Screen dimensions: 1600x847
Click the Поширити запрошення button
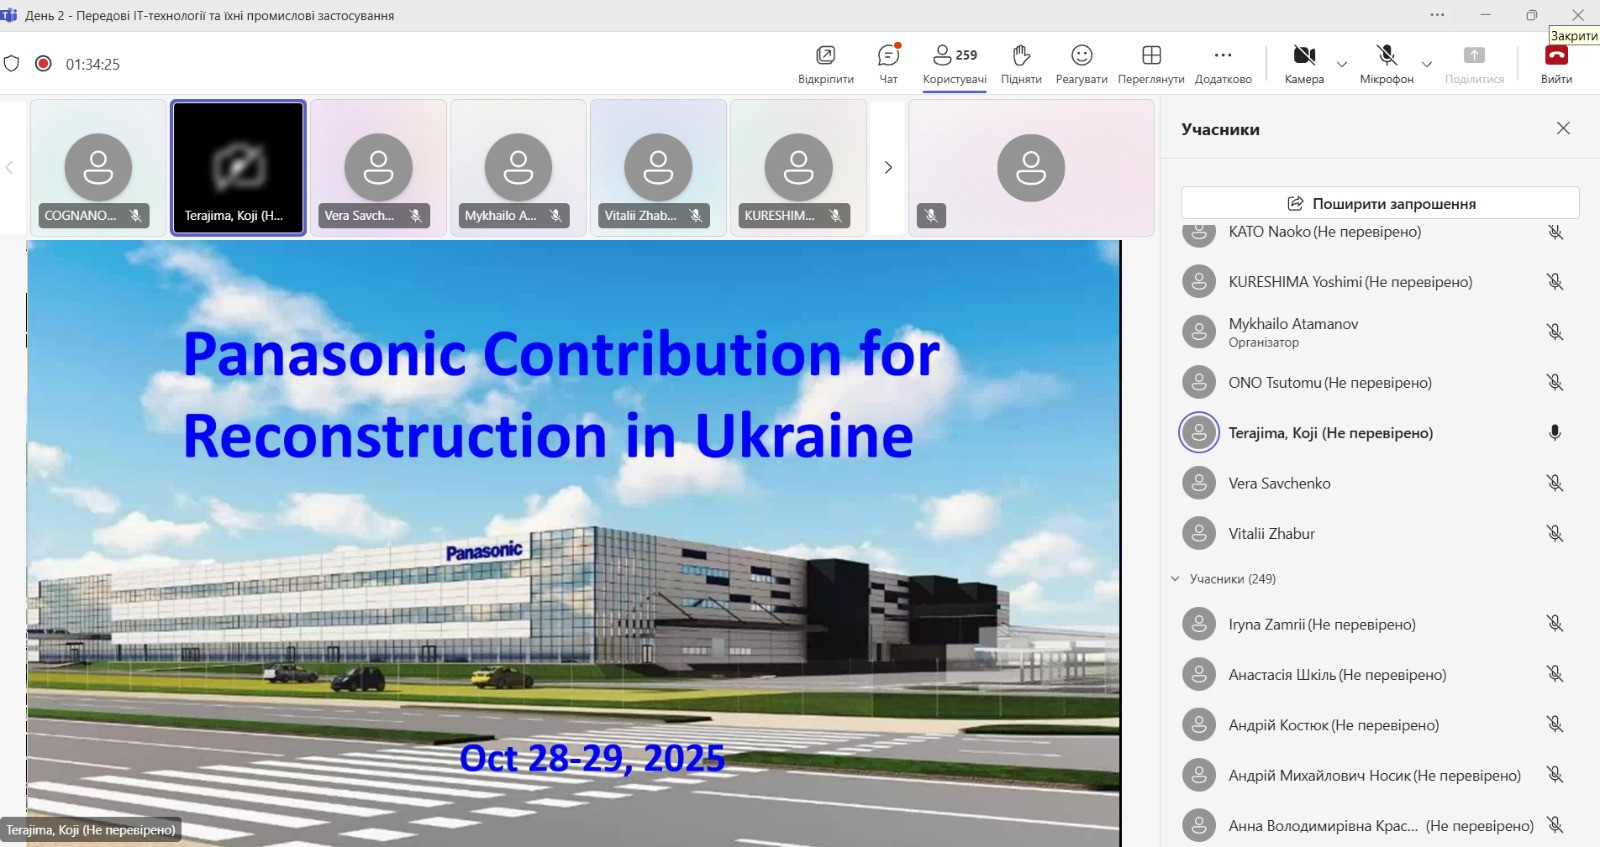pyautogui.click(x=1380, y=203)
